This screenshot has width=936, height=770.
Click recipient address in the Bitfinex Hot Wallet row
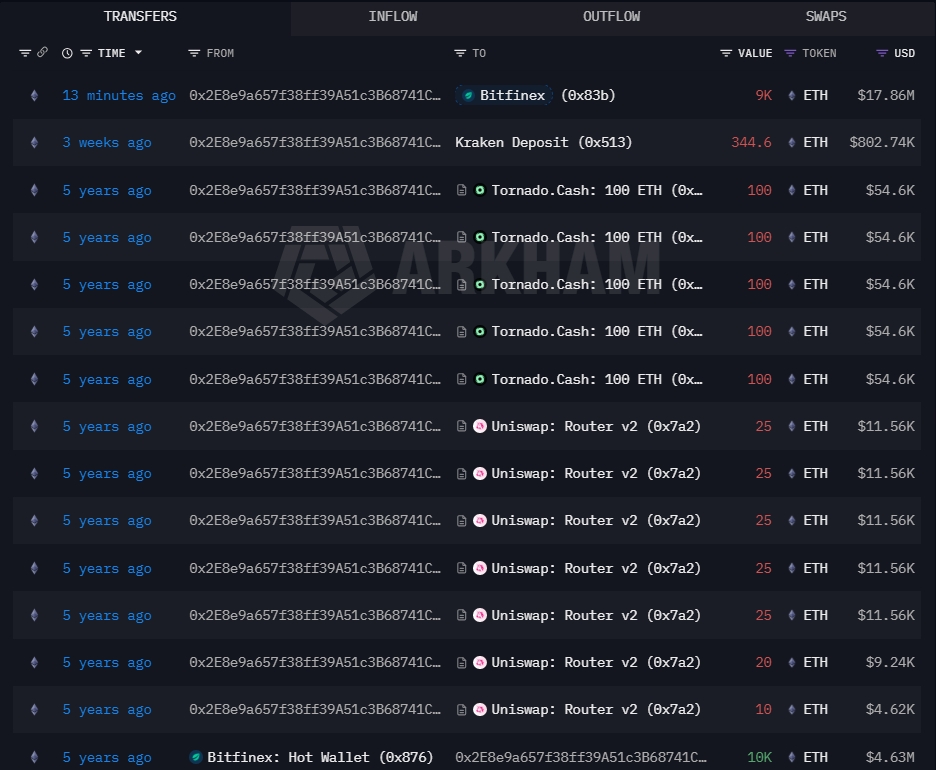point(581,757)
